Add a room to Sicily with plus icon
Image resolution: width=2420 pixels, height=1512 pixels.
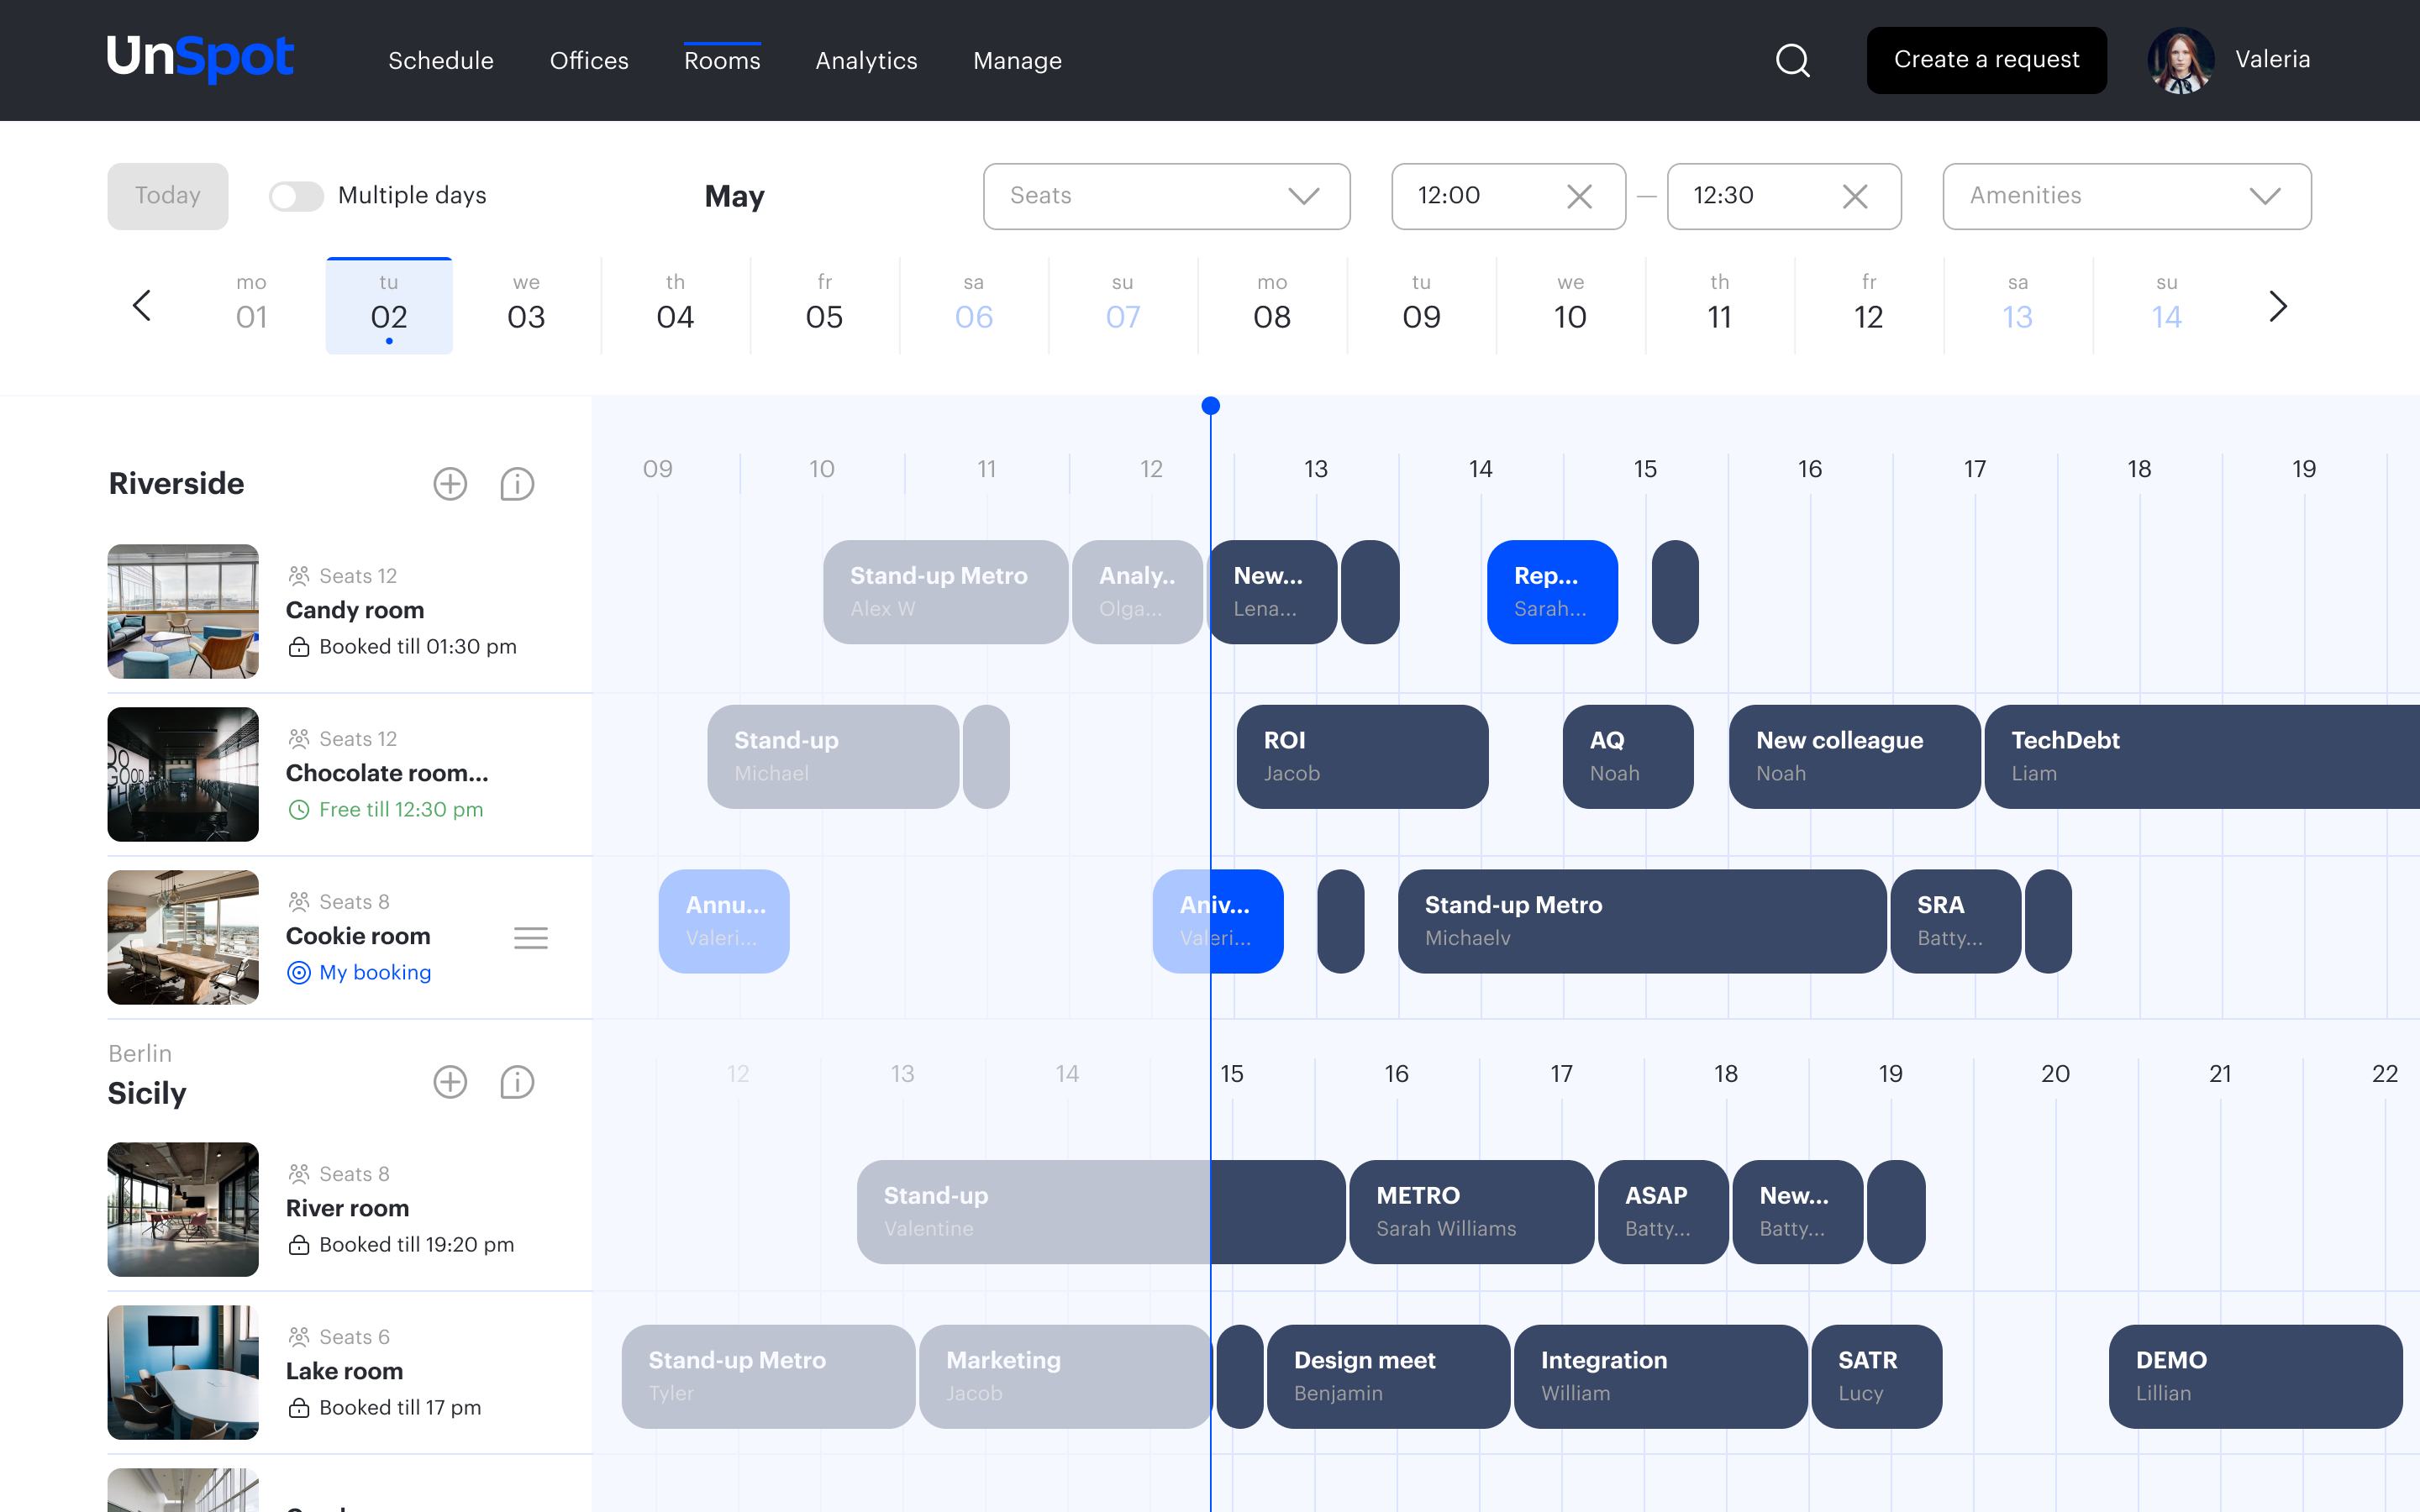(x=450, y=1082)
